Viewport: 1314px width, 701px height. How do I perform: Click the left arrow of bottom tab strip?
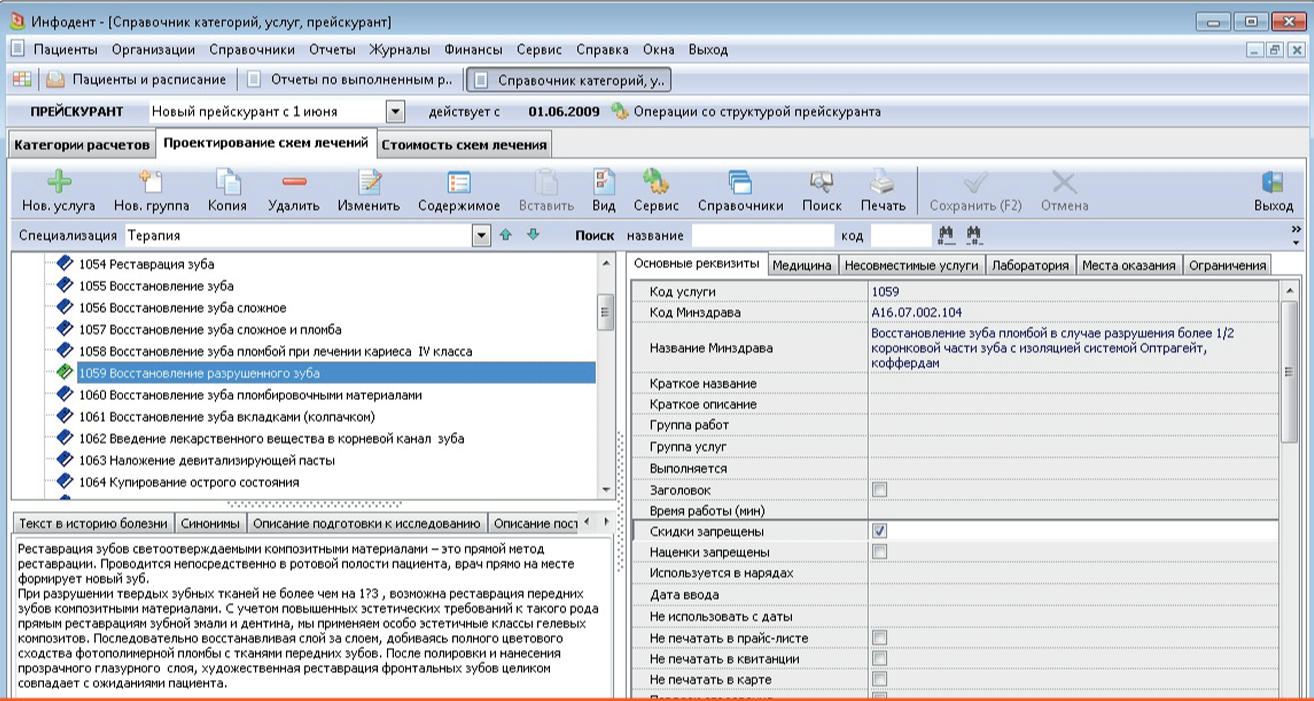point(588,522)
